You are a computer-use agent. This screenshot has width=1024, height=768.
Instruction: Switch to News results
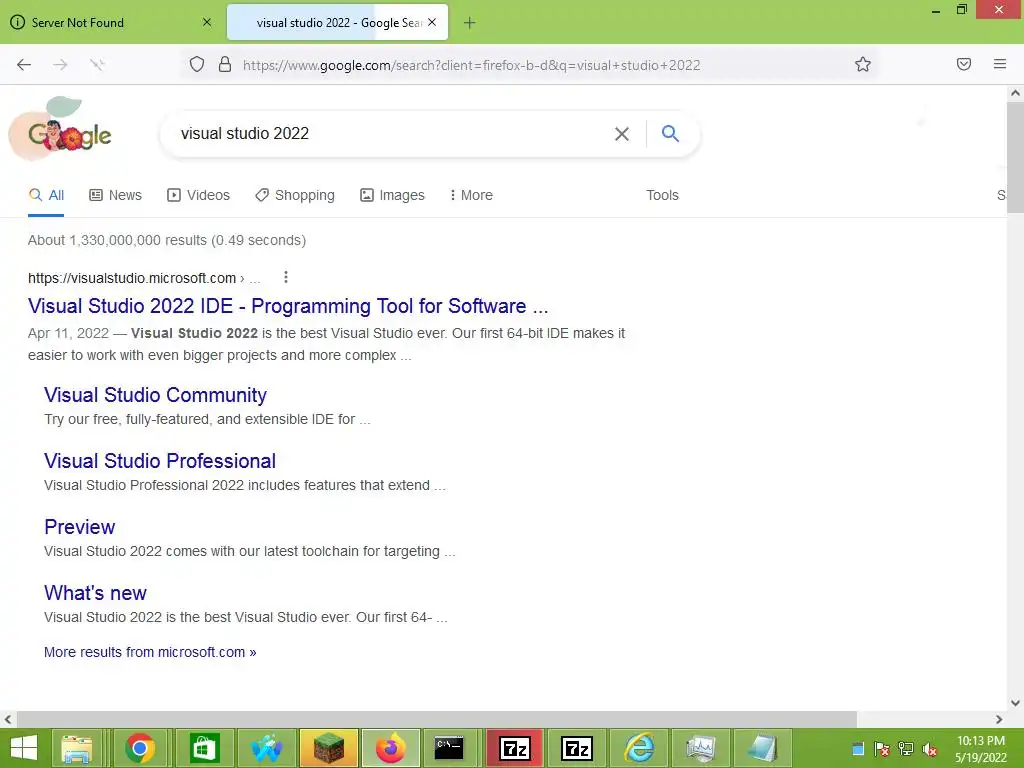[116, 195]
